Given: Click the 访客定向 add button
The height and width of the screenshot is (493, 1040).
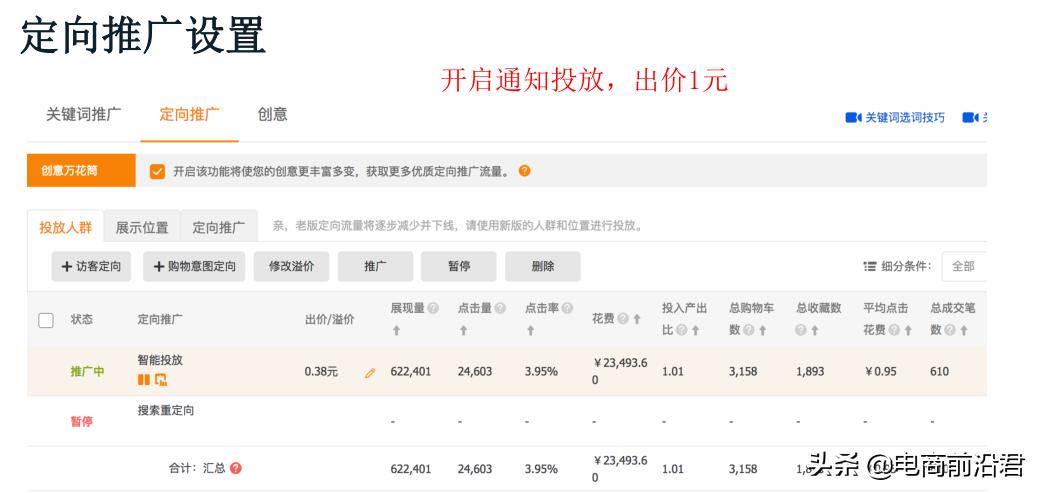Looking at the screenshot, I should 92,266.
